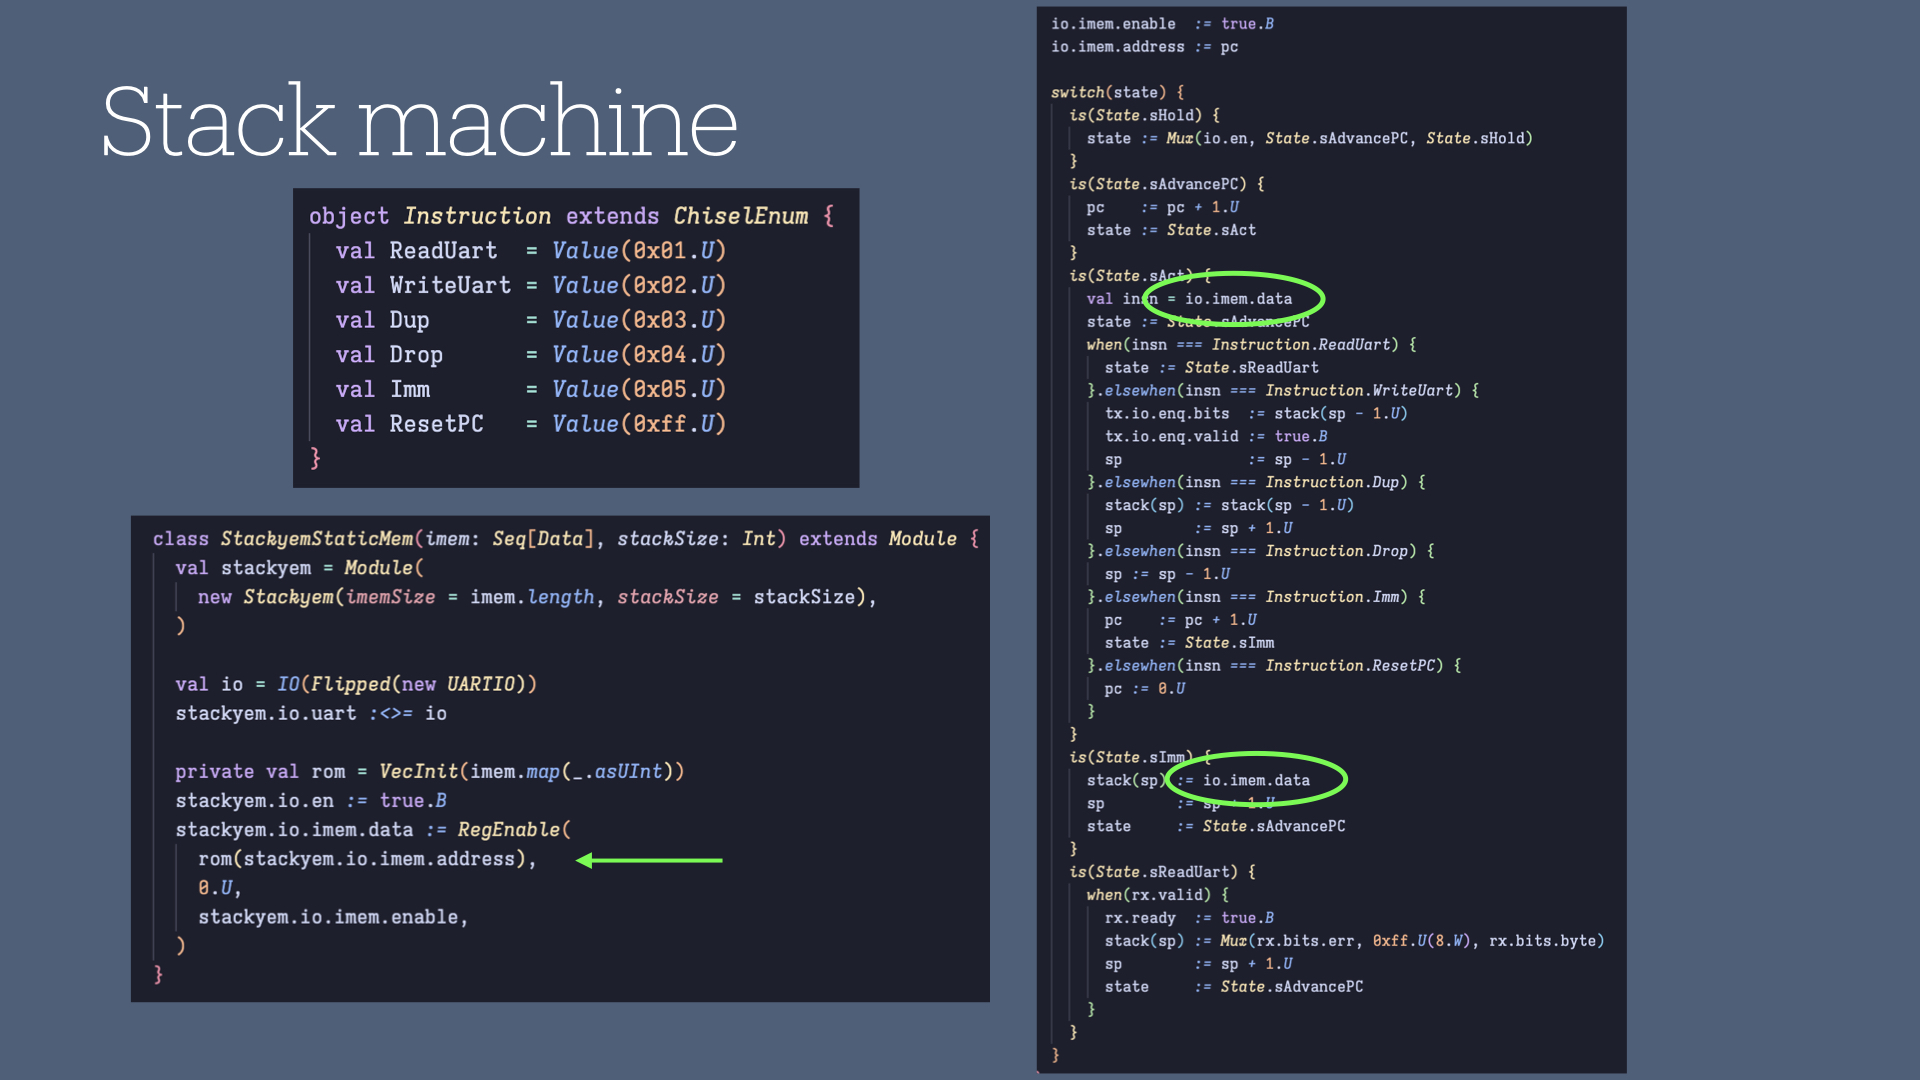1920x1080 pixels.
Task: Click the Stack machine slide title
Action: tap(420, 120)
